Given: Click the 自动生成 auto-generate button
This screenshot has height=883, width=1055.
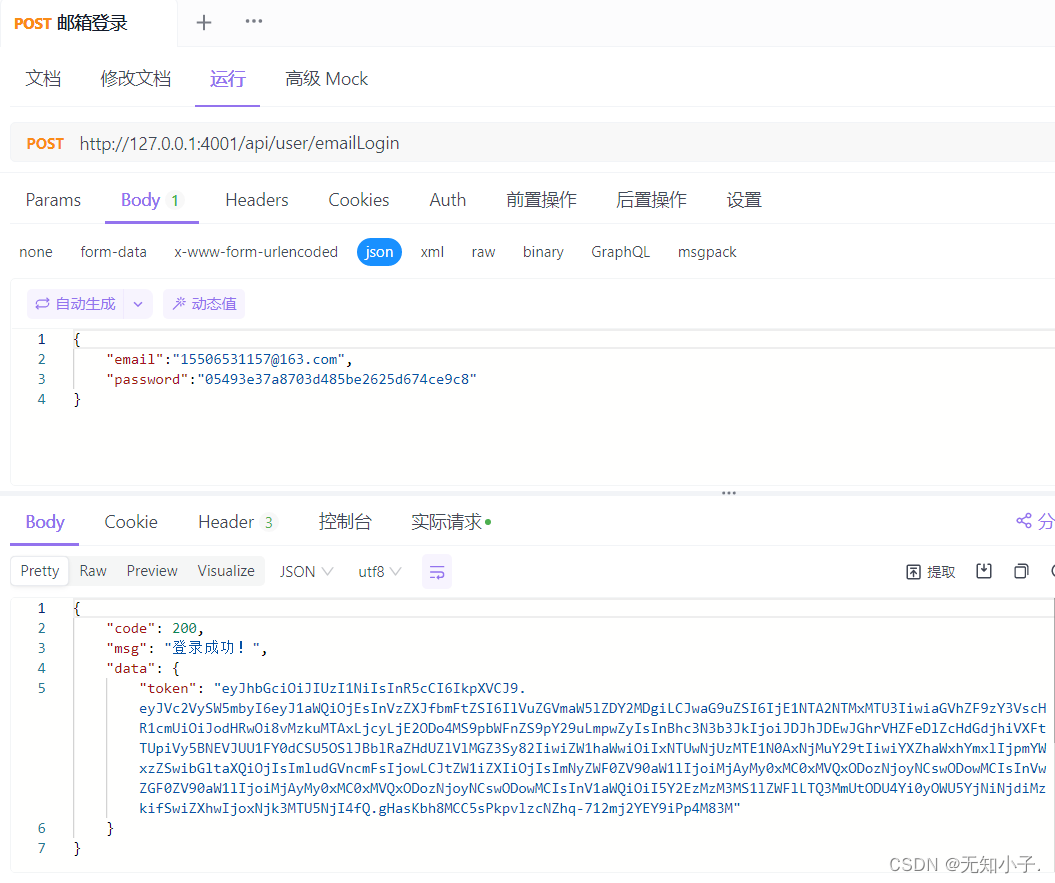Looking at the screenshot, I should click(75, 304).
